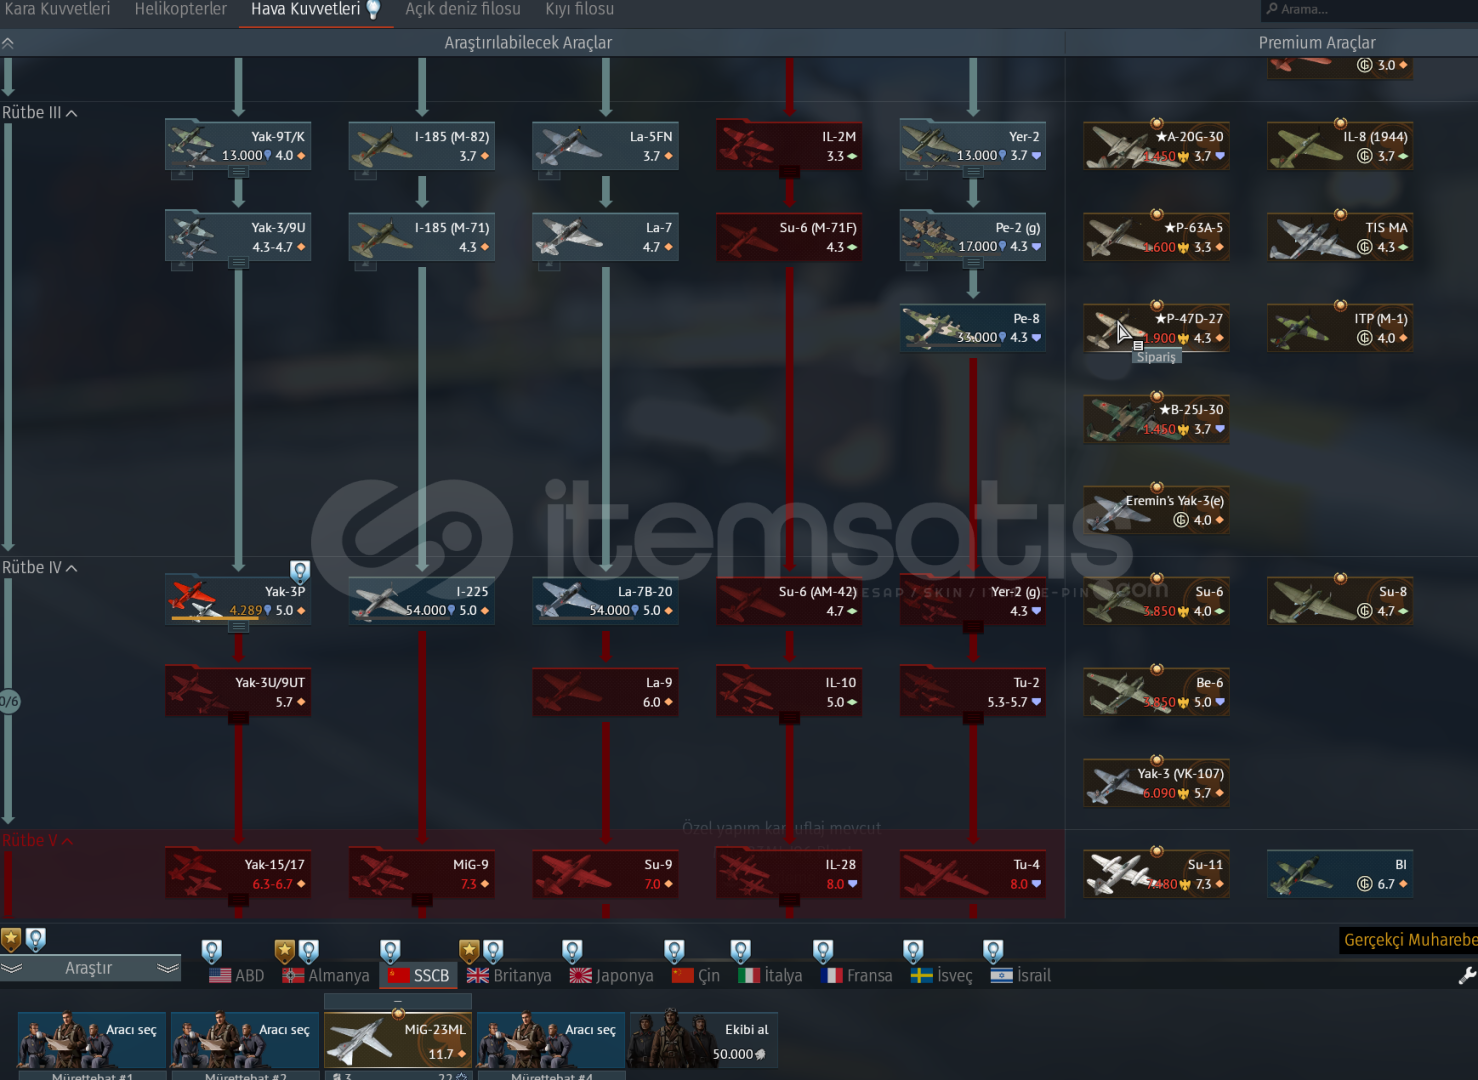The width and height of the screenshot is (1478, 1080).
Task: Collapse the Rütbe IV section
Action: click(72, 568)
